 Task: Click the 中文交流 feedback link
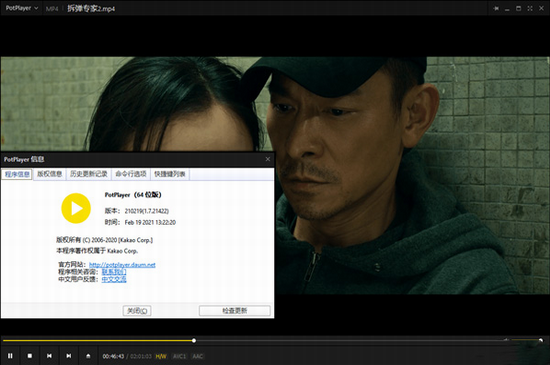point(114,279)
